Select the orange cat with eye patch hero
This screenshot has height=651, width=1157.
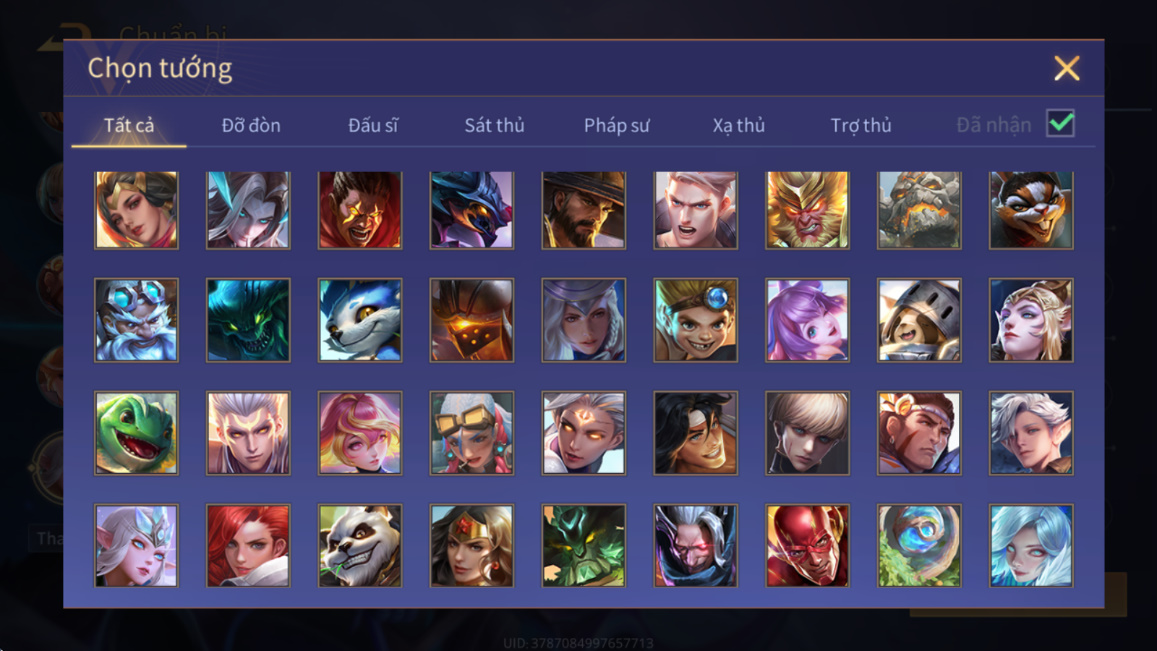[1031, 210]
